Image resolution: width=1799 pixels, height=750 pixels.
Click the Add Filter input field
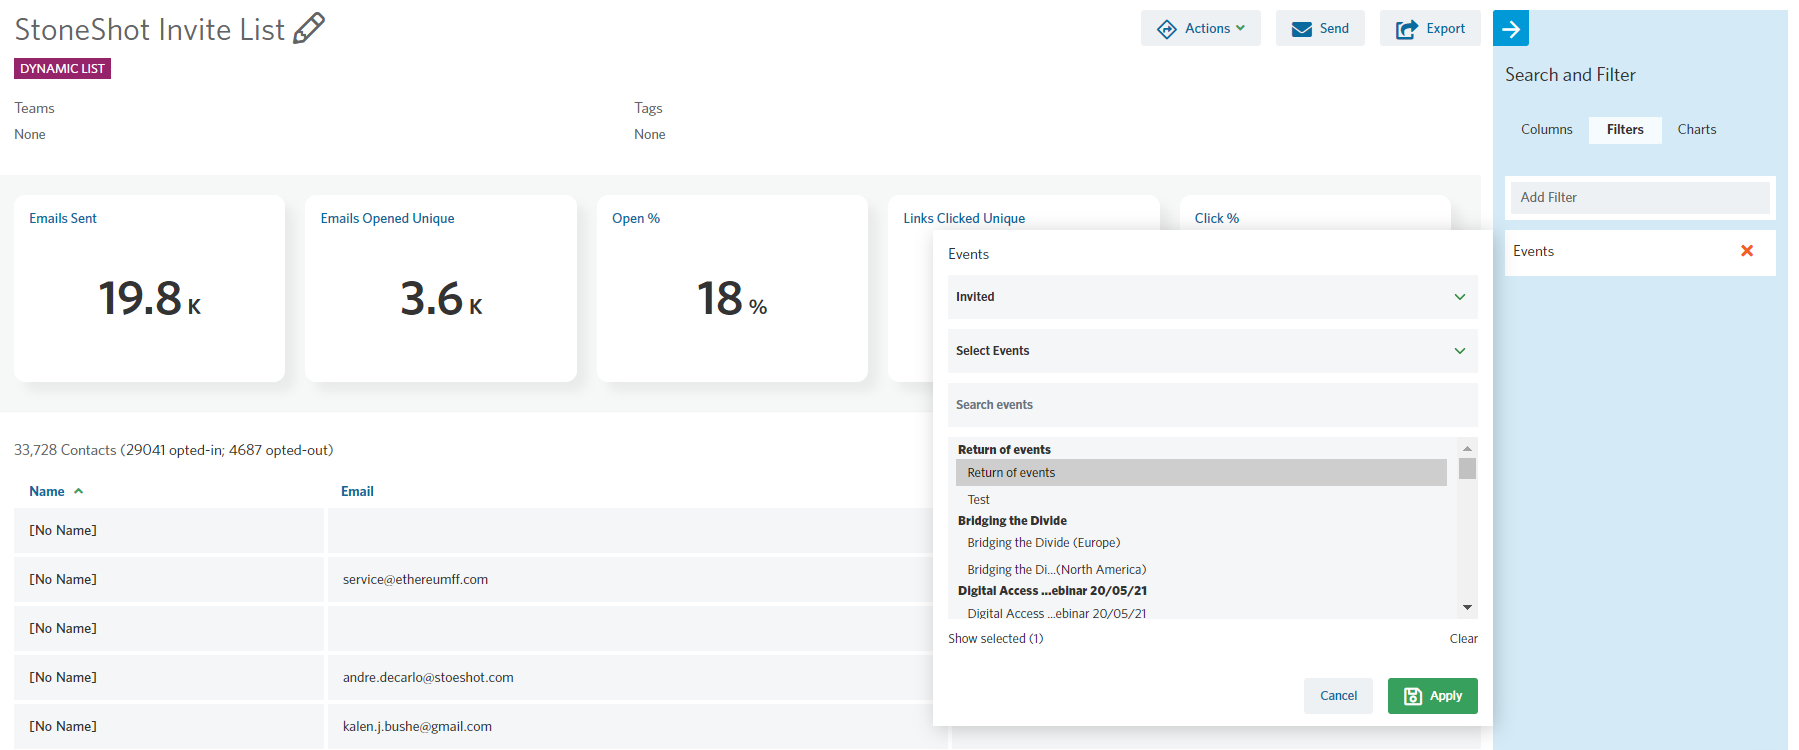coord(1640,198)
